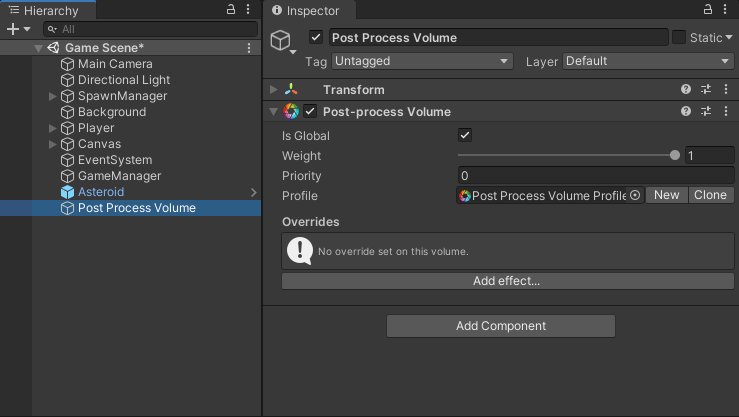Open Game Scene kebab options menu

click(x=249, y=48)
